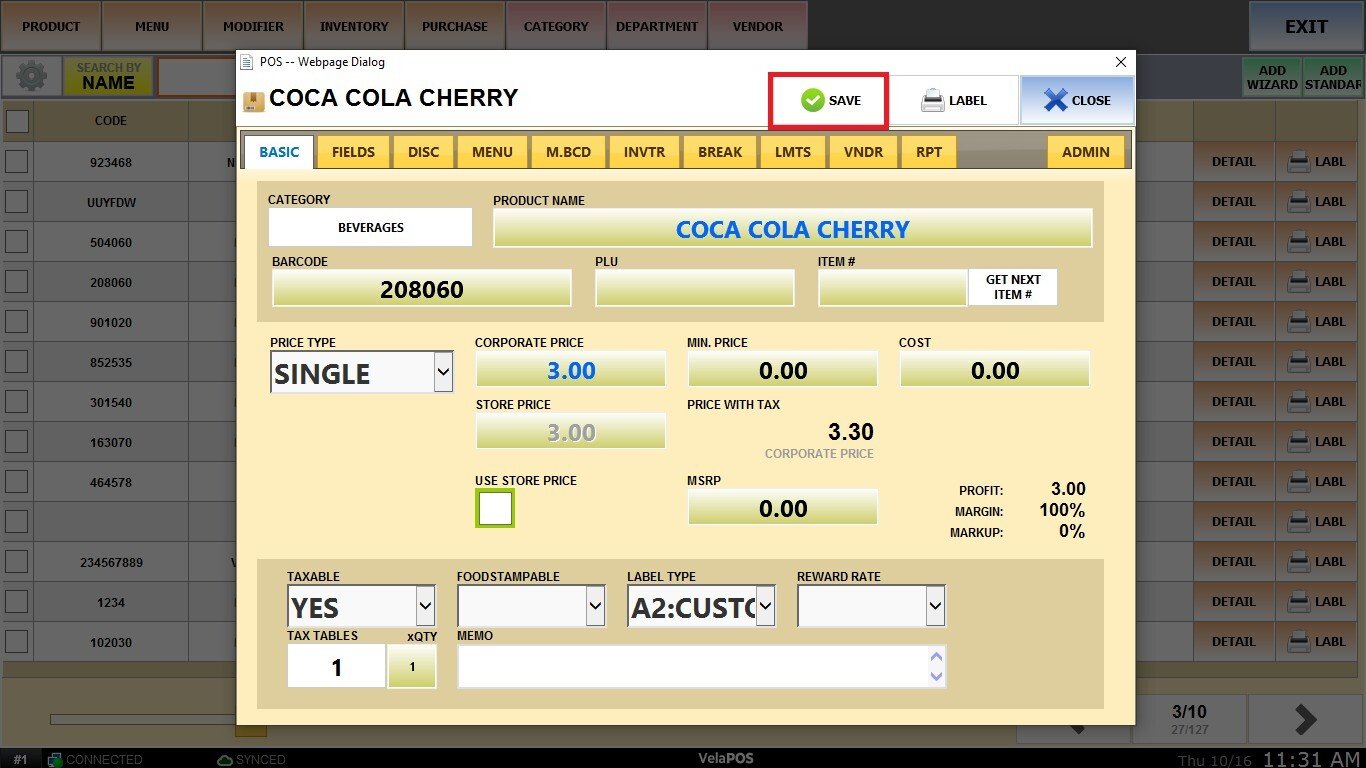Enable the Use Store Price checkbox
Screen dimensions: 1366x768
(495, 509)
